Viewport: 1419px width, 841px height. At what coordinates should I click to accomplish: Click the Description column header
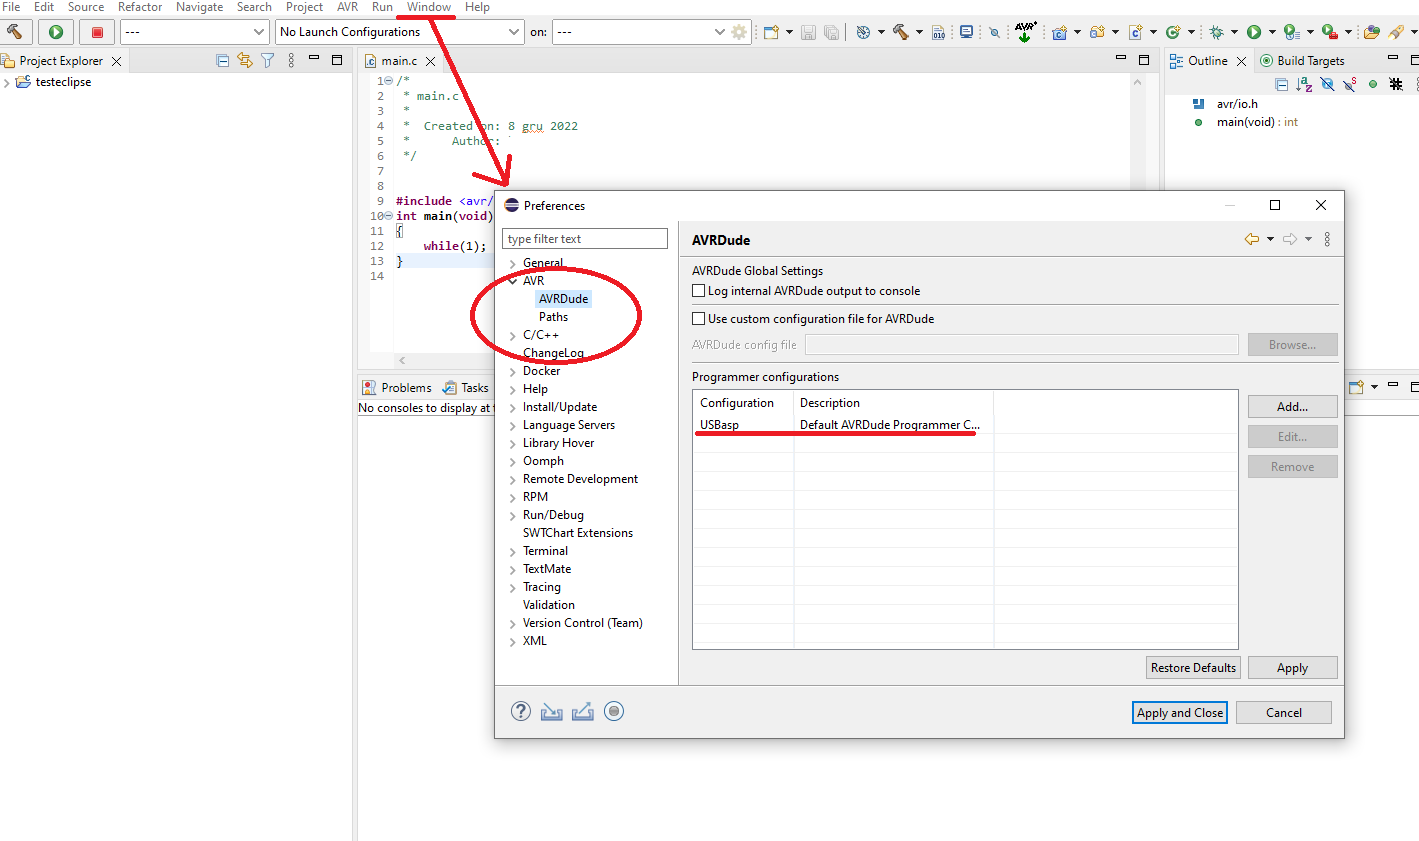point(894,403)
